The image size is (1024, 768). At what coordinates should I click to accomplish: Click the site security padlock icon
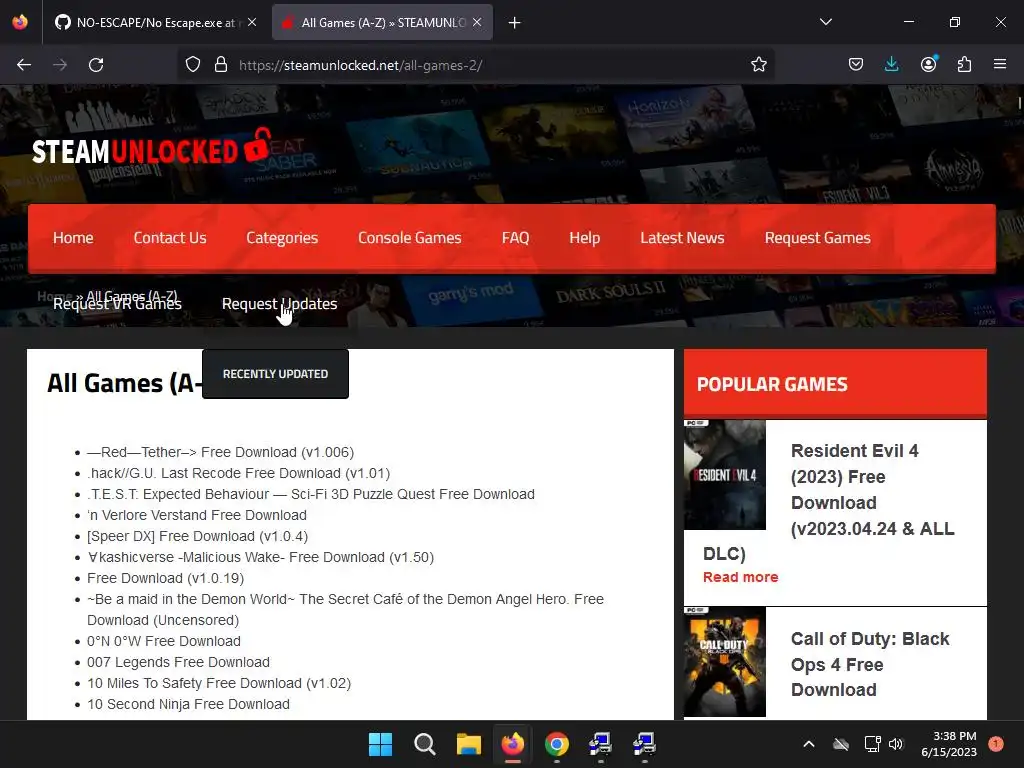click(x=221, y=65)
